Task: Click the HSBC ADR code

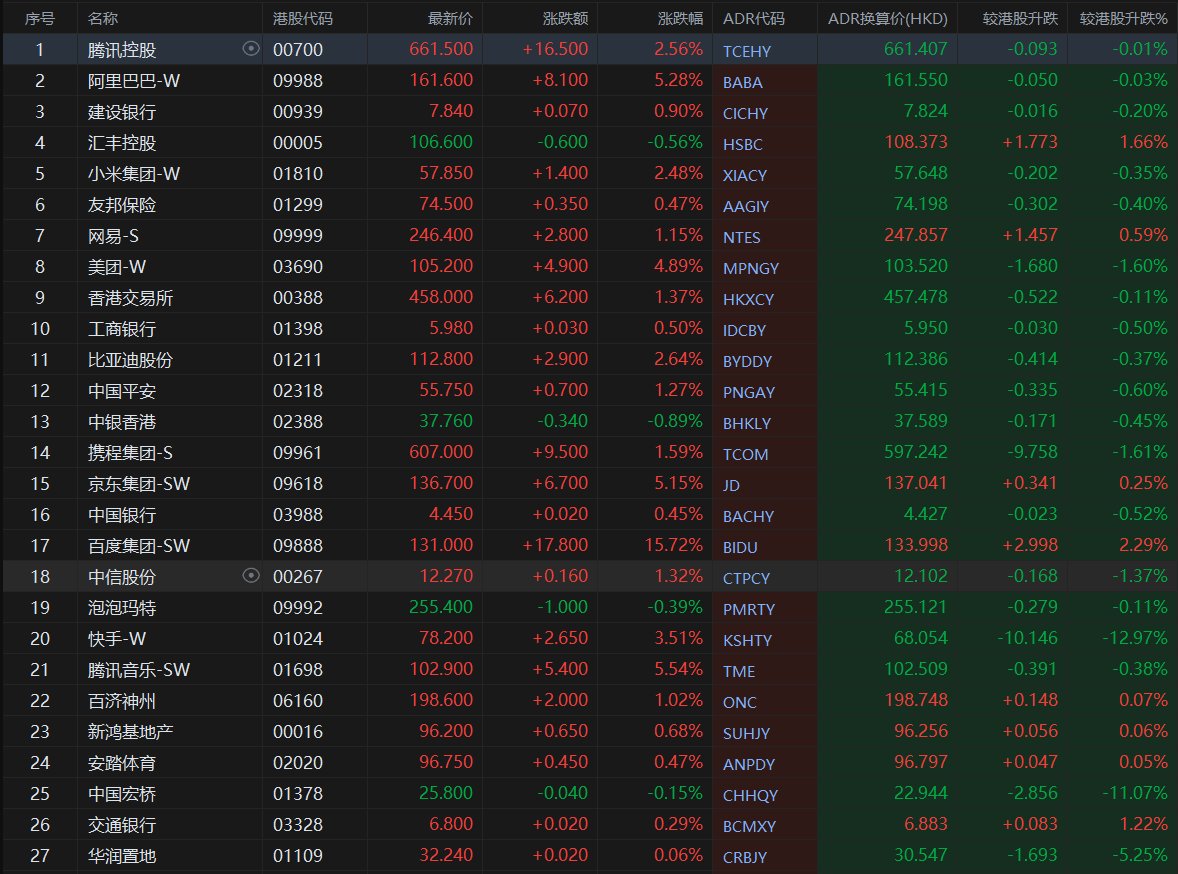Action: point(742,144)
